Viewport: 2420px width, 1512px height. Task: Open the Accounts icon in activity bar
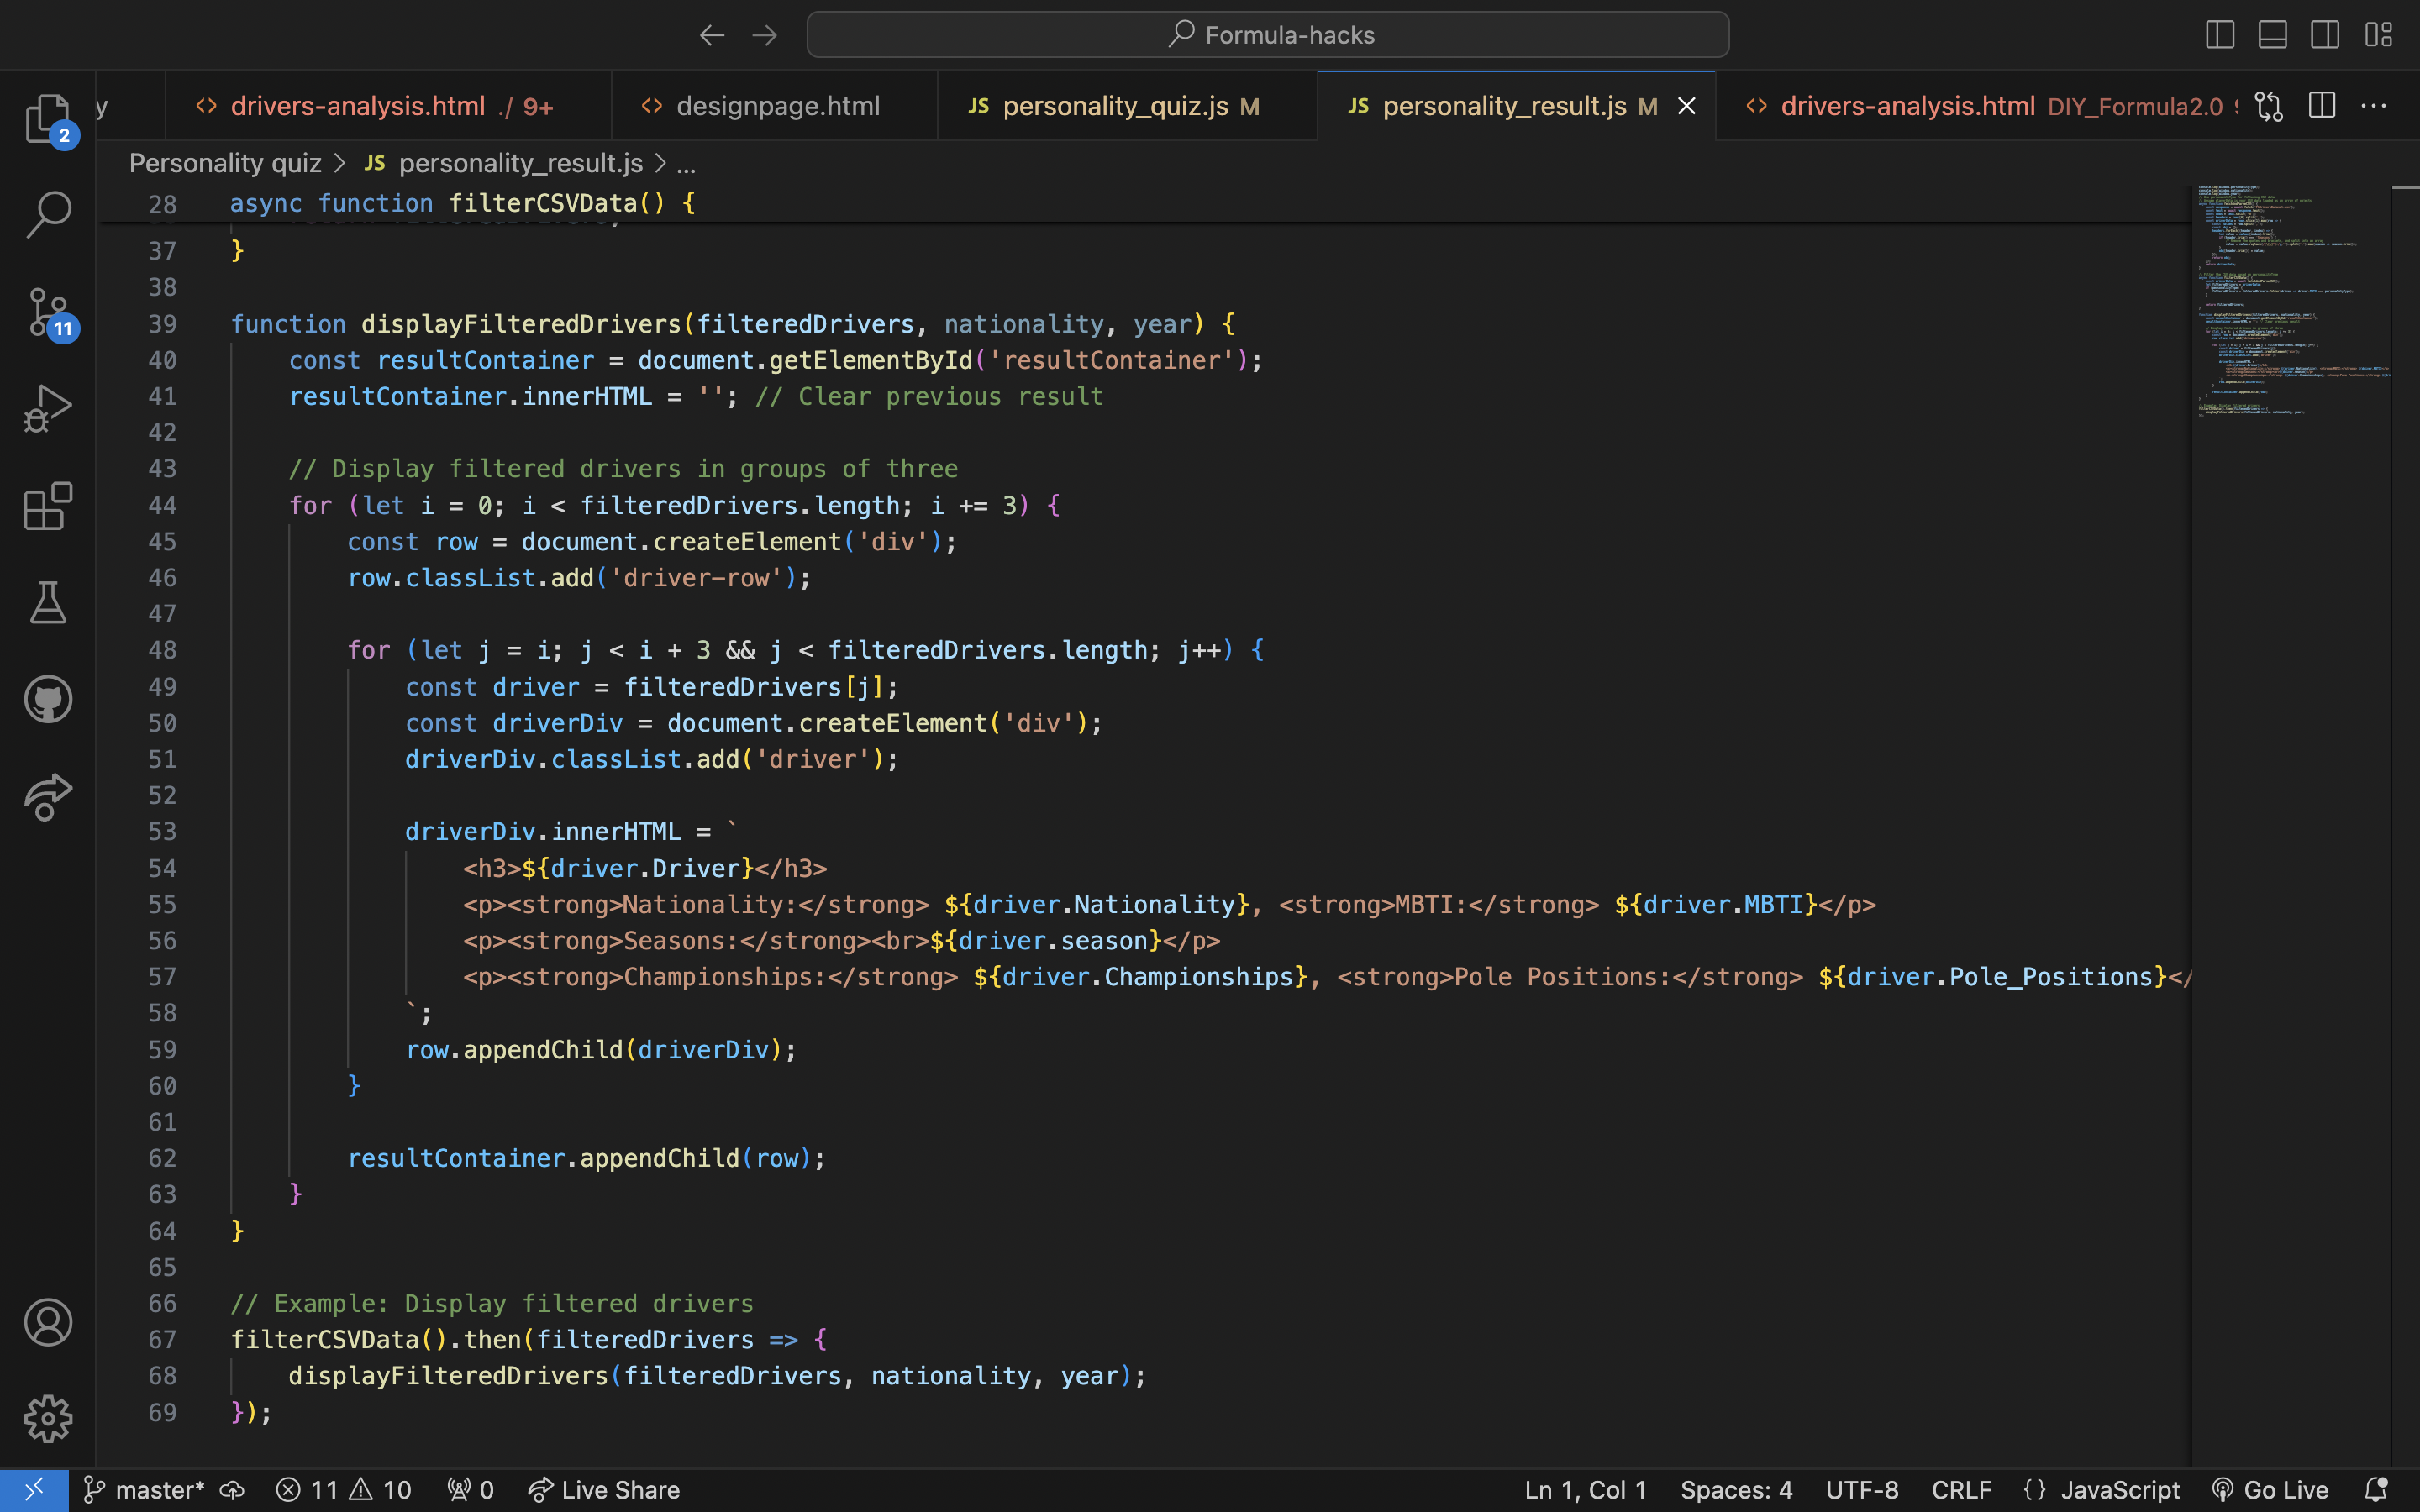pyautogui.click(x=47, y=1322)
